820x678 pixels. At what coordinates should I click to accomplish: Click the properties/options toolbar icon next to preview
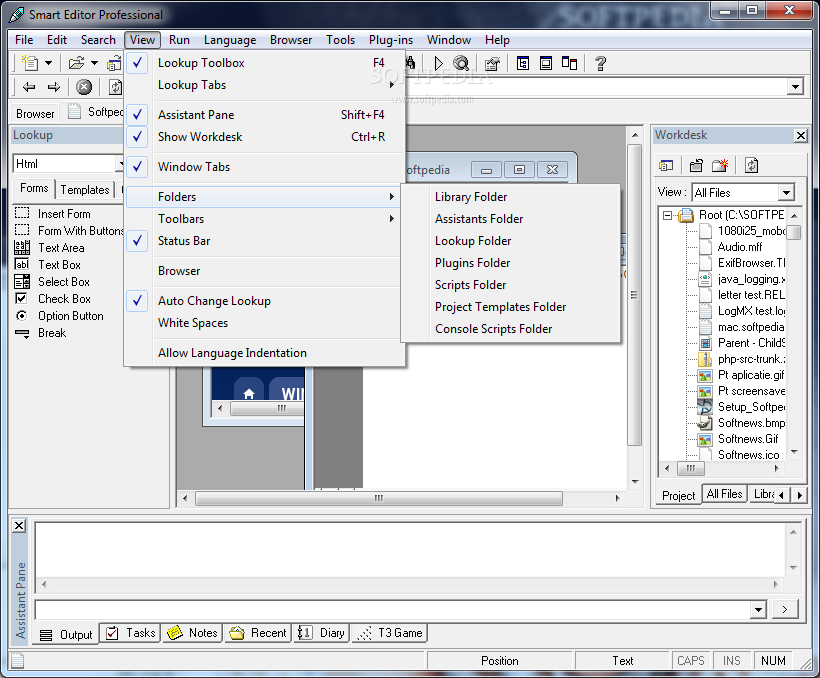pyautogui.click(x=492, y=64)
